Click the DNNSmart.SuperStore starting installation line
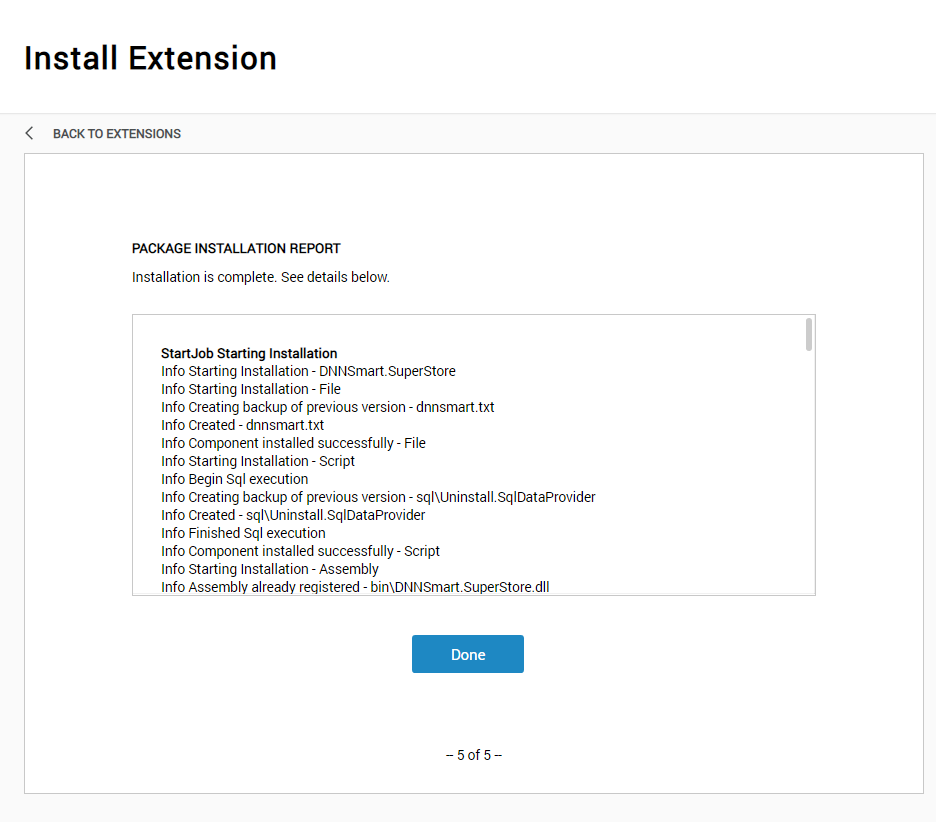 (x=308, y=371)
